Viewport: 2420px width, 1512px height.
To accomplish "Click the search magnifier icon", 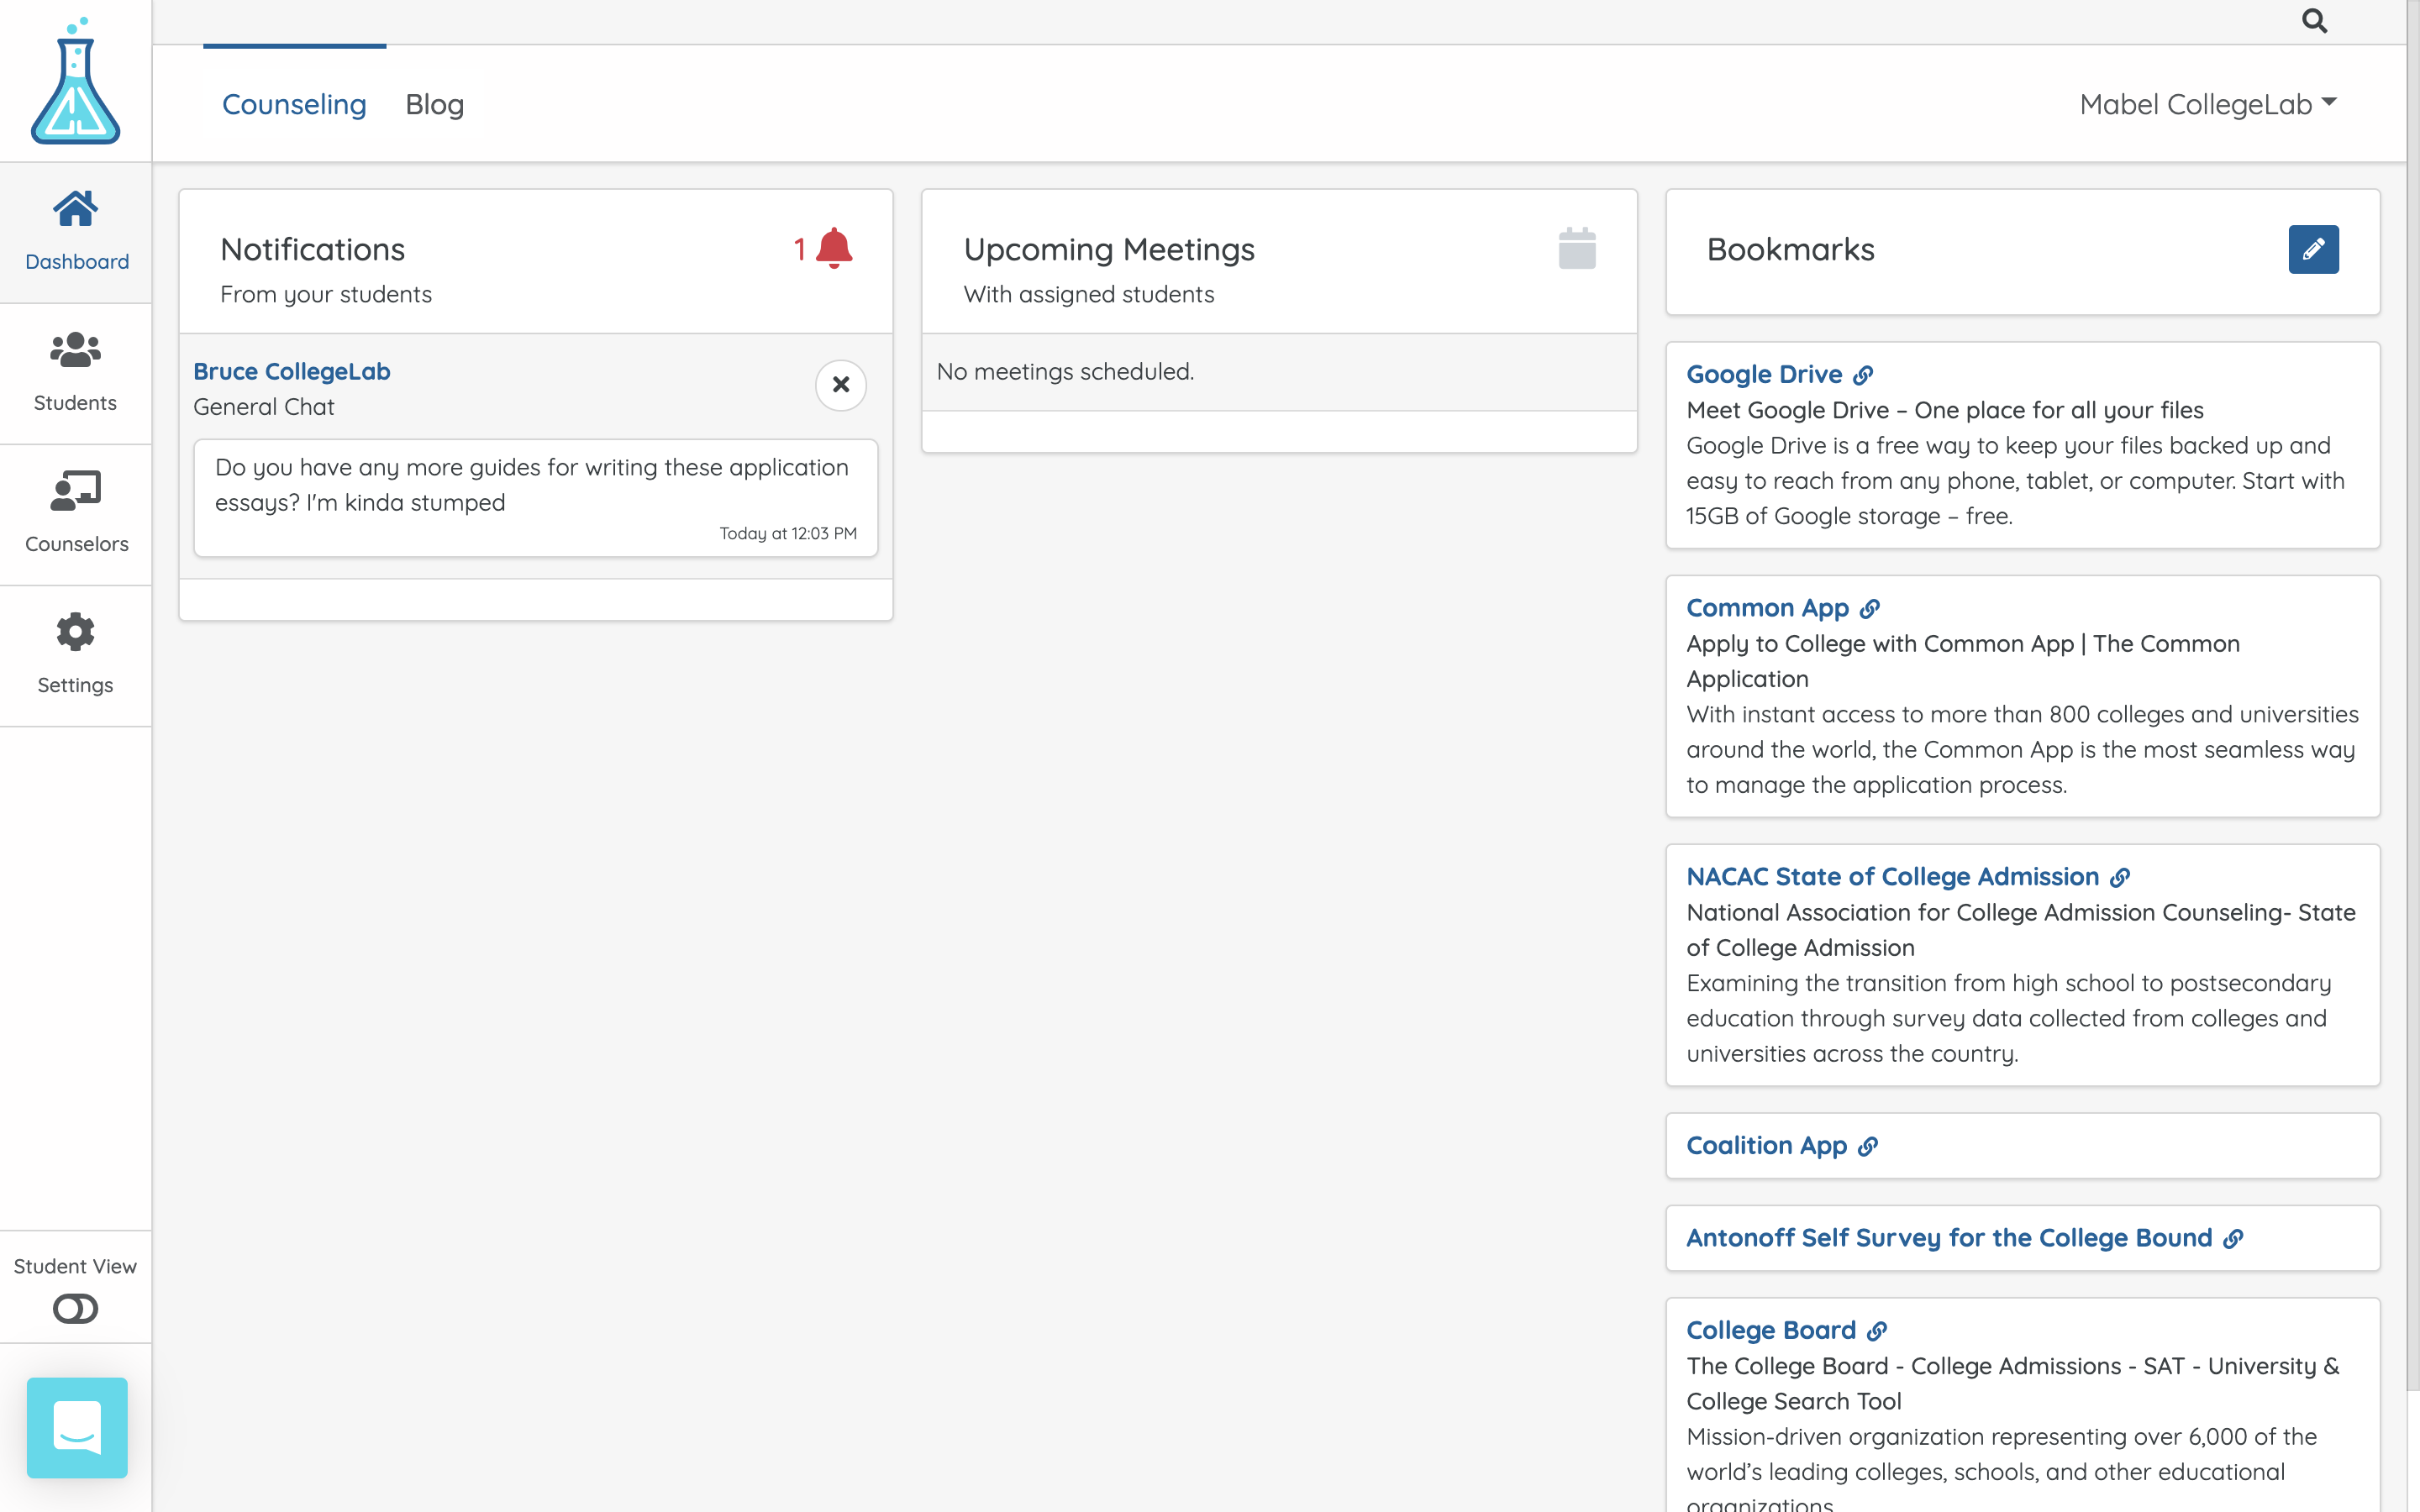I will [2314, 21].
